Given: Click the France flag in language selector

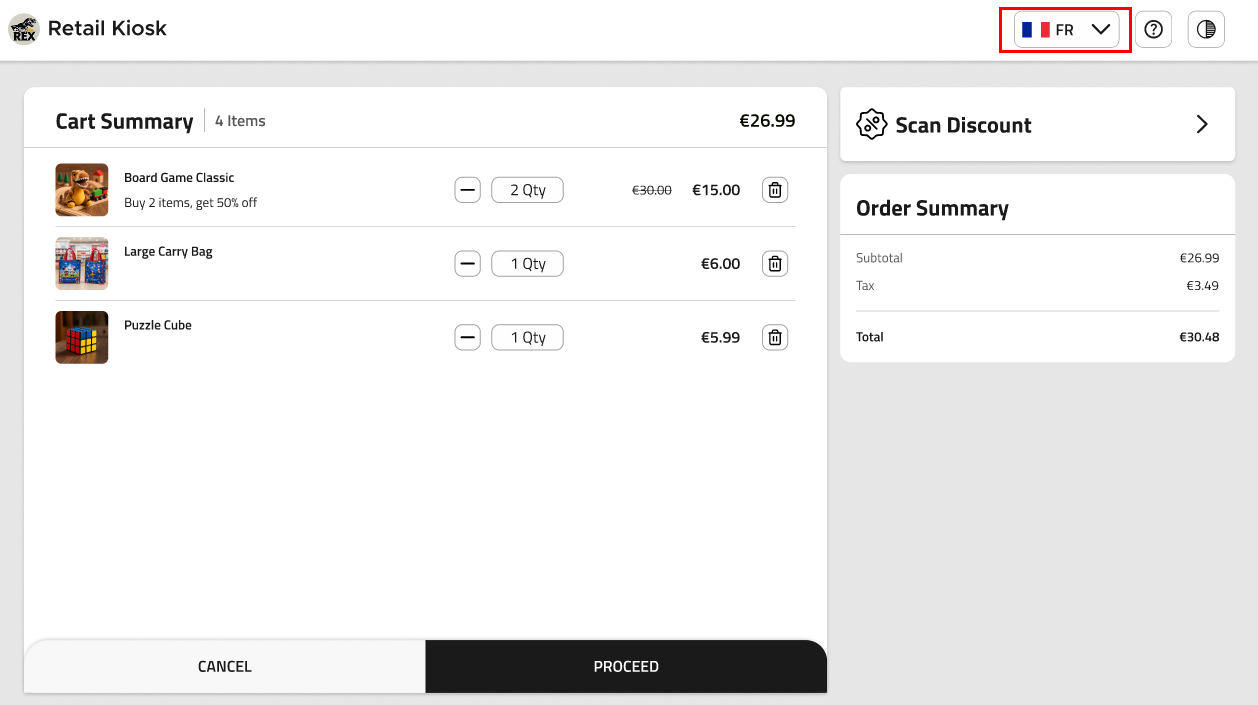Looking at the screenshot, I should click(x=1035, y=30).
